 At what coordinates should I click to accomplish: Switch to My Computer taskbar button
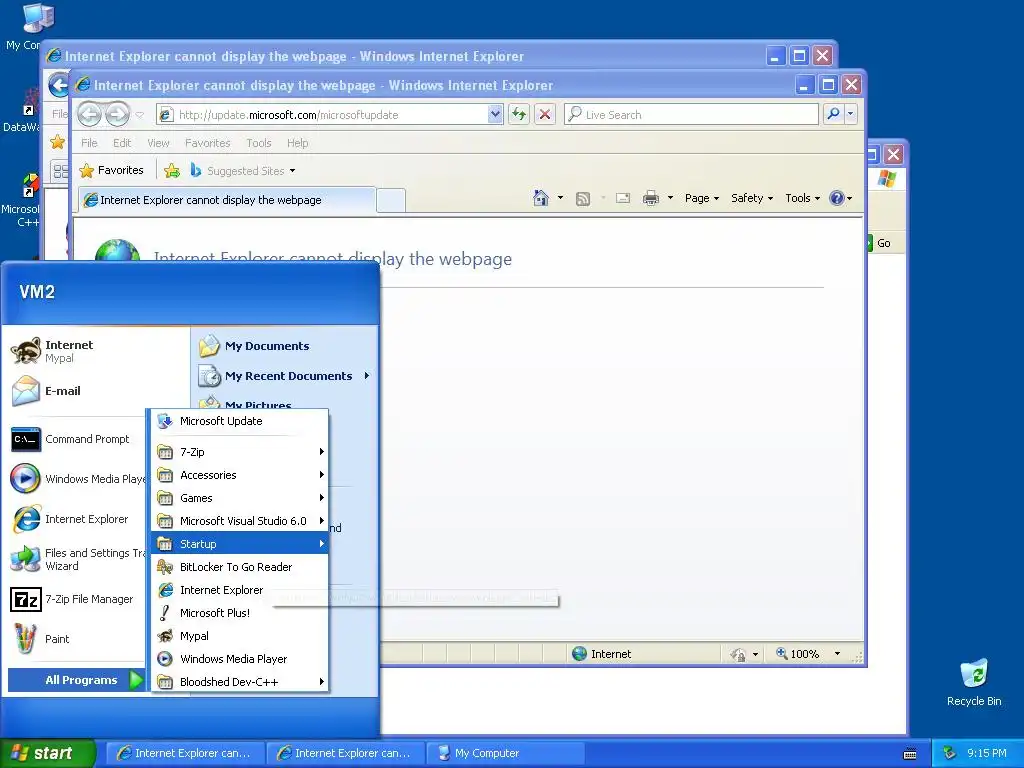[x=505, y=753]
